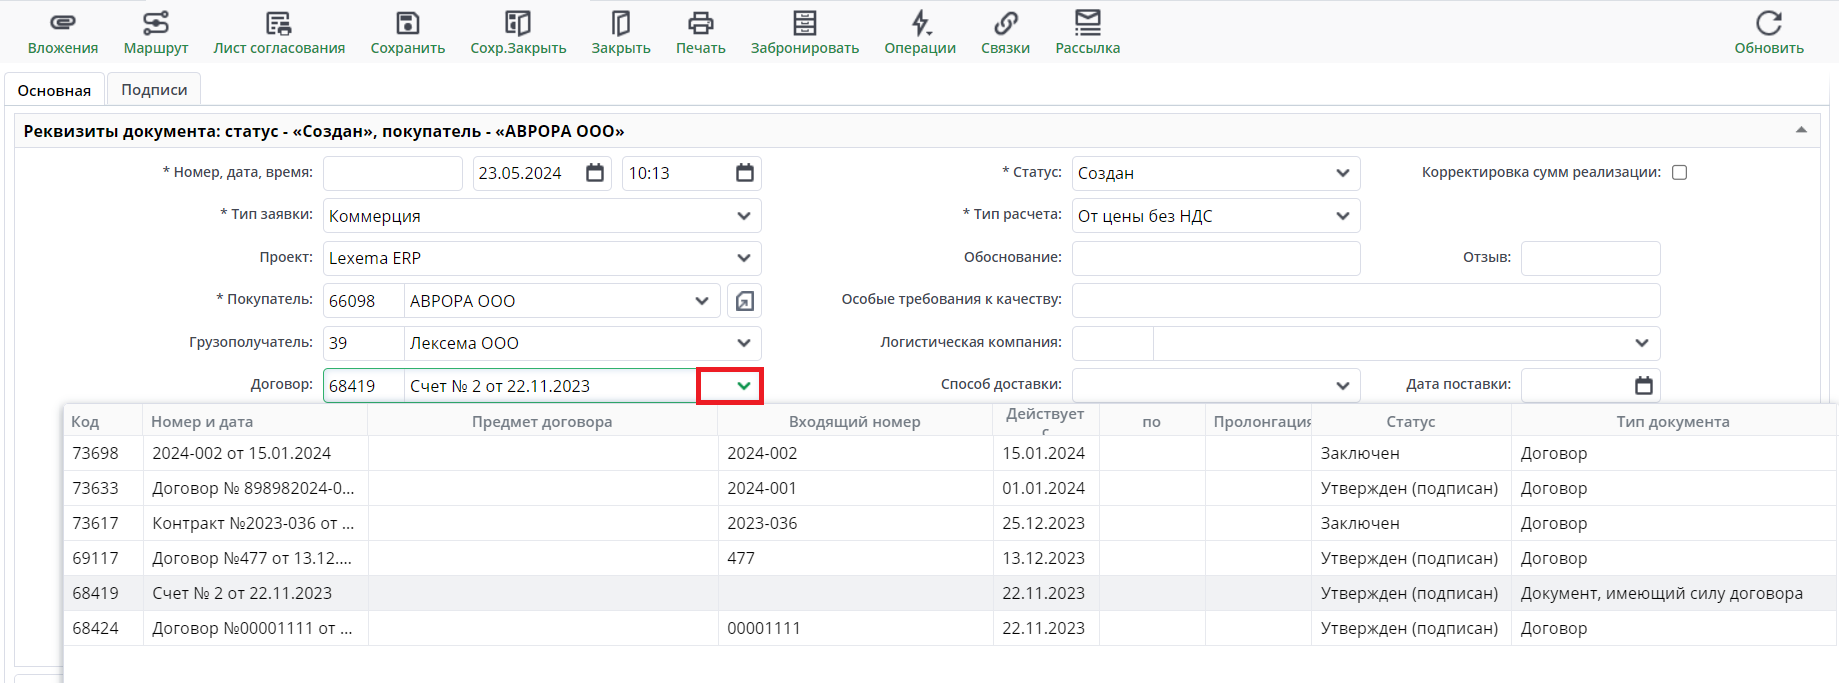Image resolution: width=1840 pixels, height=683 pixels.
Task: Open Лист согласования approval sheet
Action: click(x=278, y=23)
